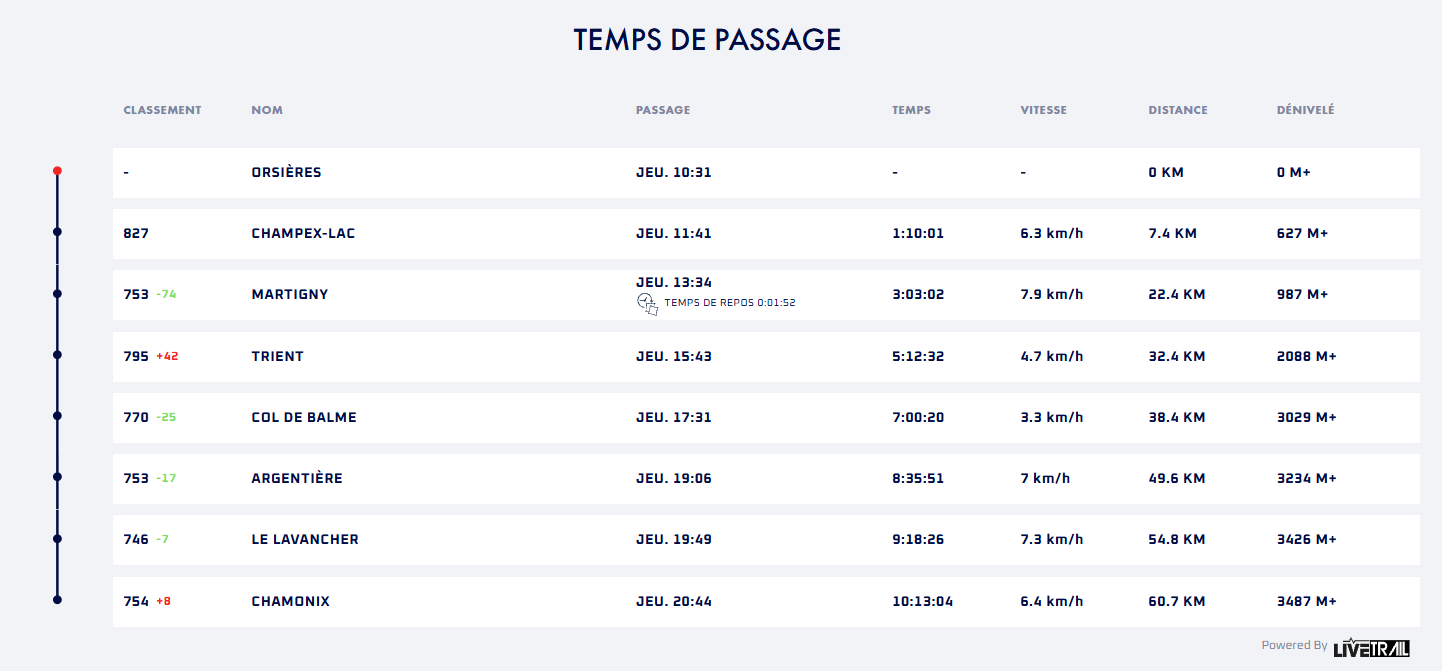
Task: Select the Dénivelé column header
Action: (x=1305, y=110)
